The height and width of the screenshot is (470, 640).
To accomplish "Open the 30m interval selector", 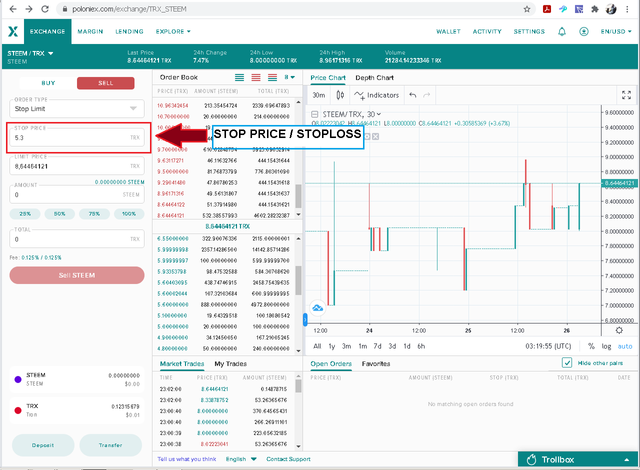I will tap(319, 95).
